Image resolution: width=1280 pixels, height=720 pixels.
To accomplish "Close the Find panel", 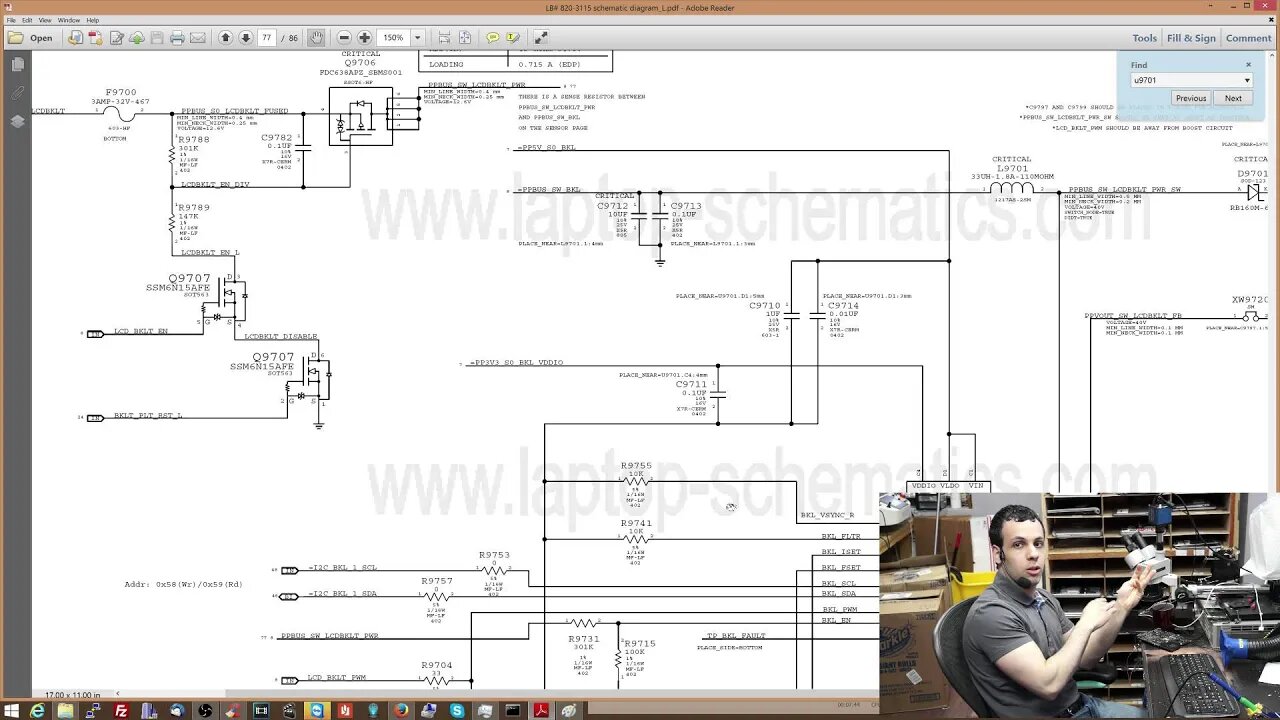I will coord(1248,65).
